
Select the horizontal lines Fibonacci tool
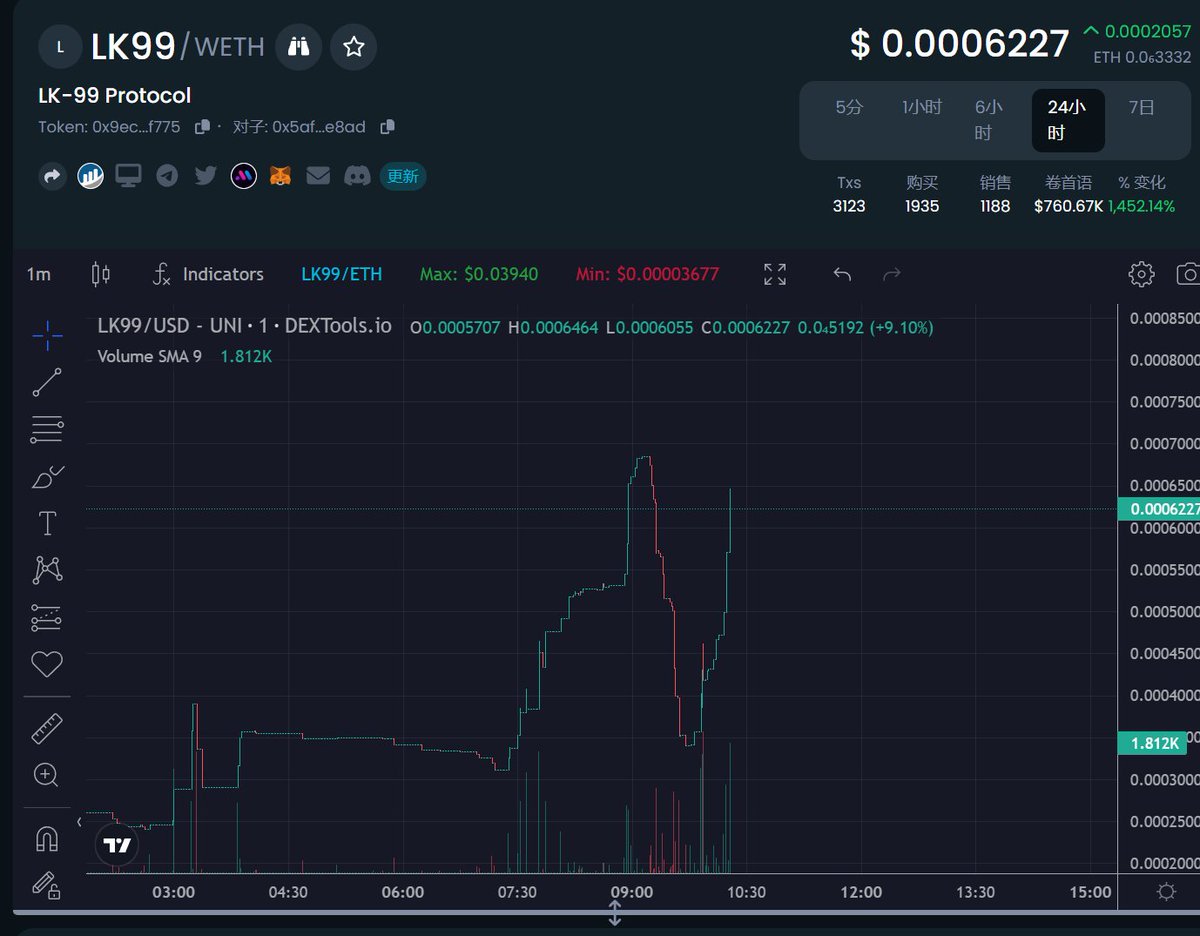click(x=47, y=430)
